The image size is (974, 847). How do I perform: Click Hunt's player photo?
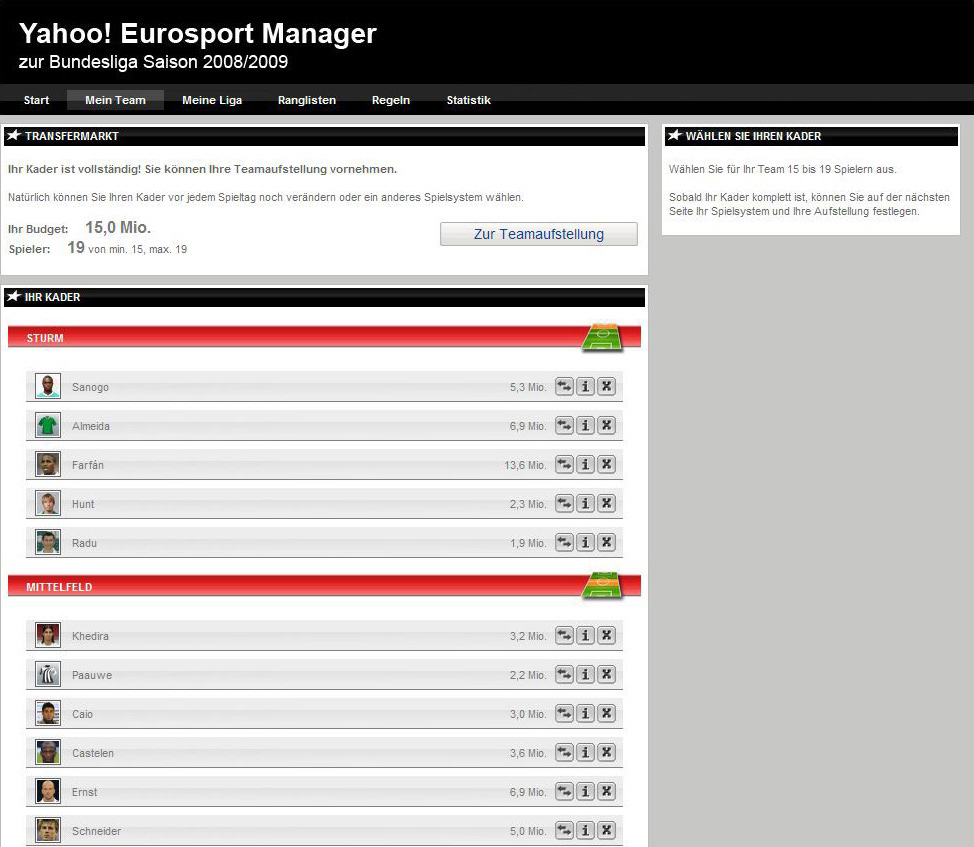[48, 504]
